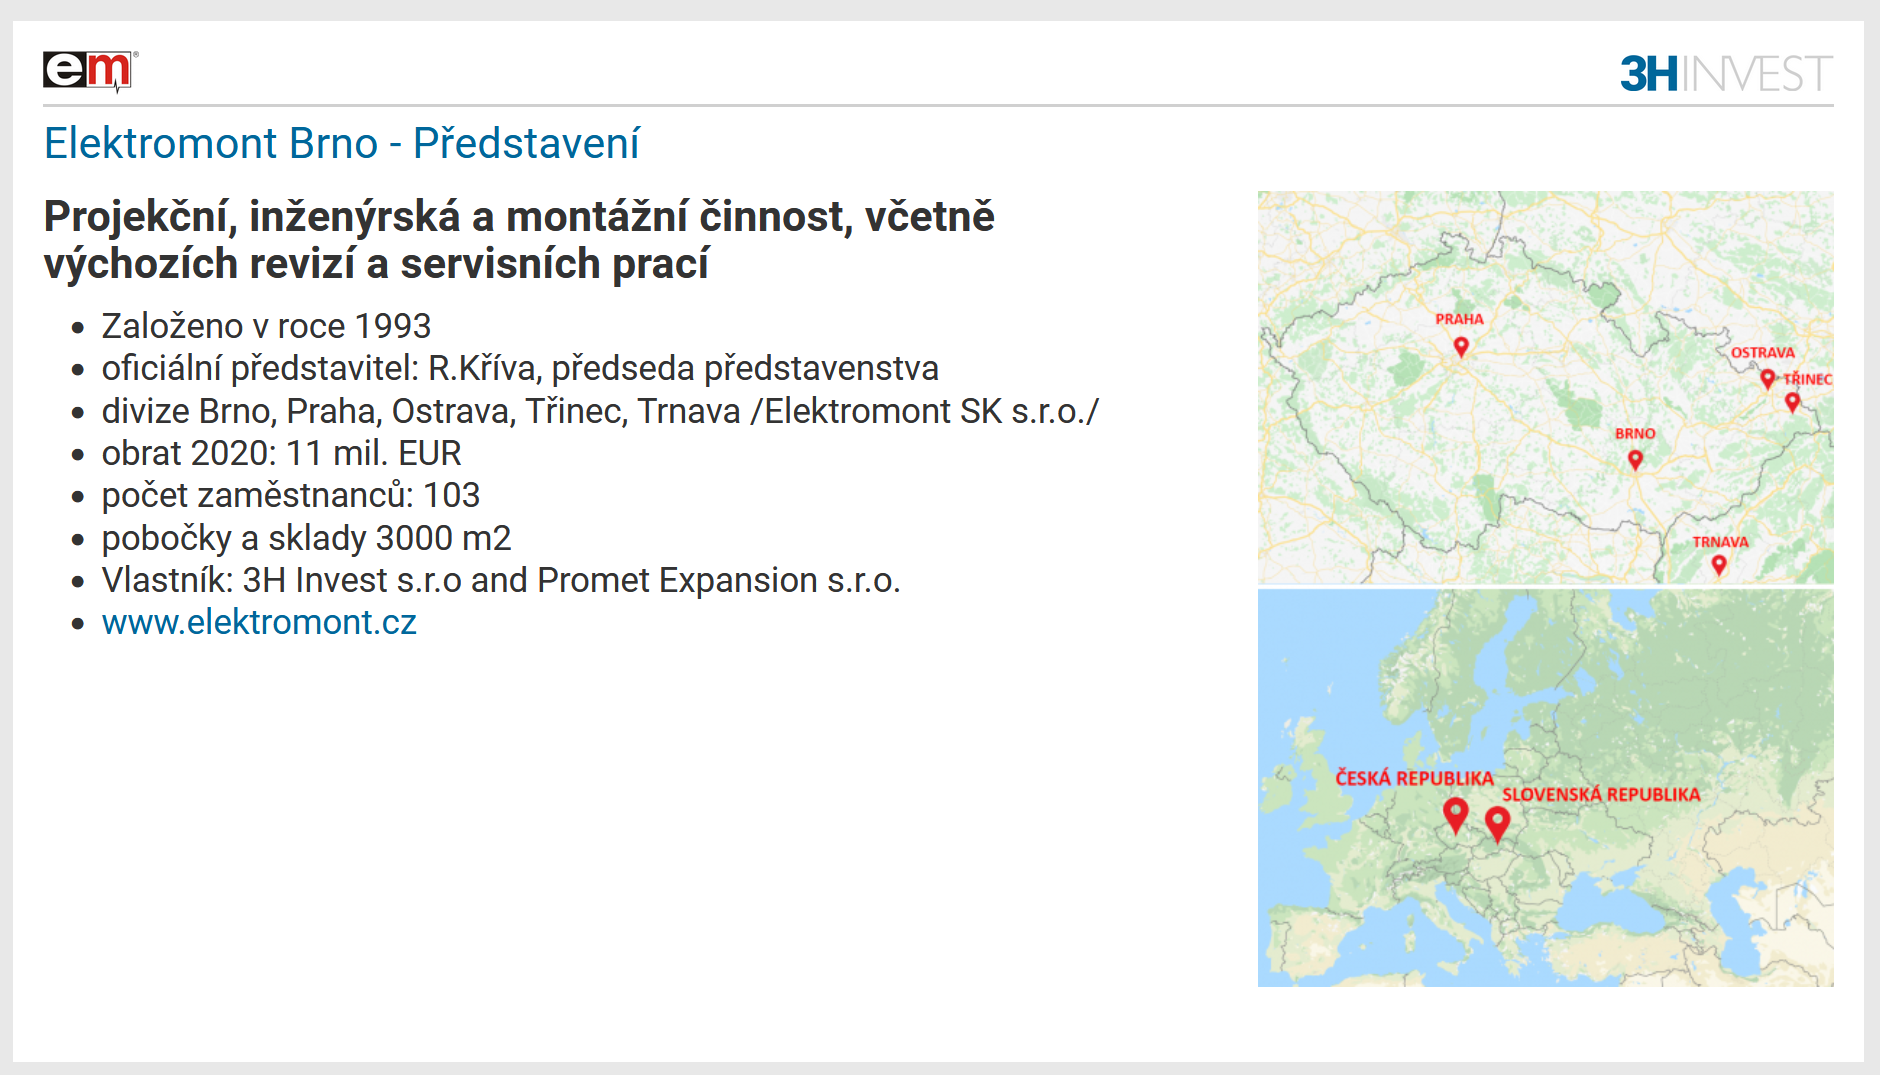The width and height of the screenshot is (1880, 1075).
Task: Click the bullet 'Založeno v roce 1993'
Action: coord(266,326)
